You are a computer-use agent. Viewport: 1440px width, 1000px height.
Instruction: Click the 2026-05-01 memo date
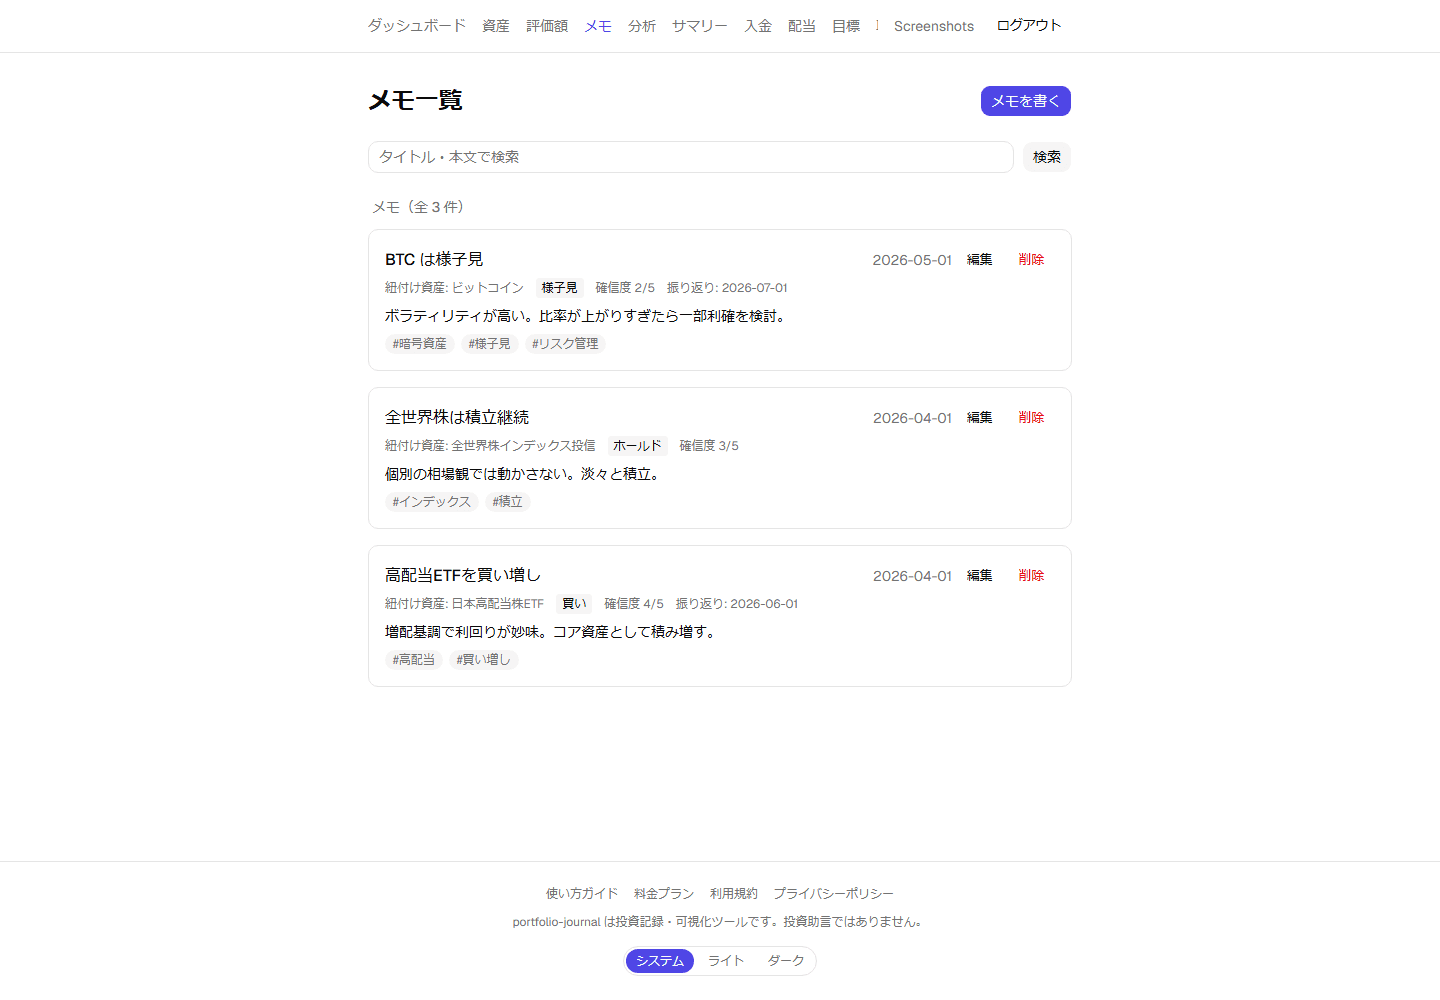[912, 260]
